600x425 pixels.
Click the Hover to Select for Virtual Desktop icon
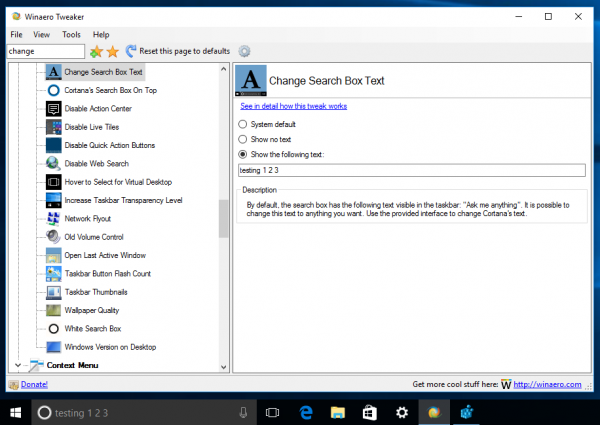click(54, 182)
